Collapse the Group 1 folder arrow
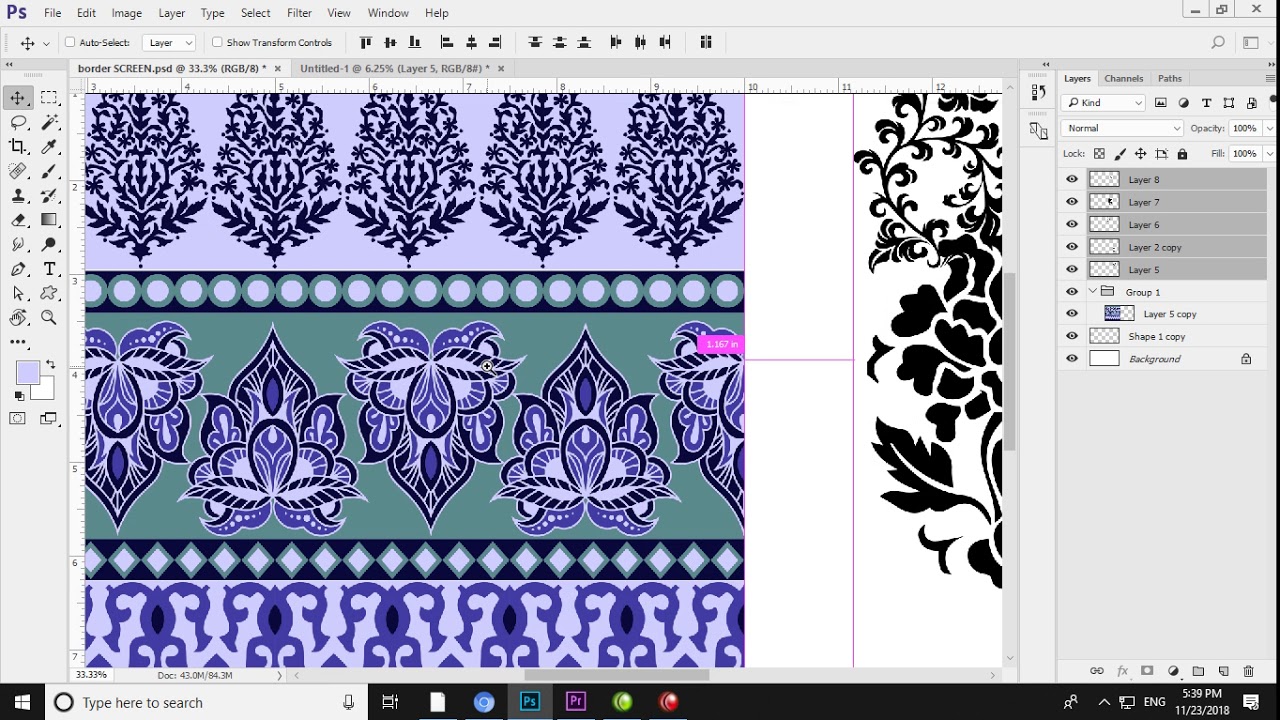This screenshot has height=720, width=1280. pyautogui.click(x=1093, y=292)
